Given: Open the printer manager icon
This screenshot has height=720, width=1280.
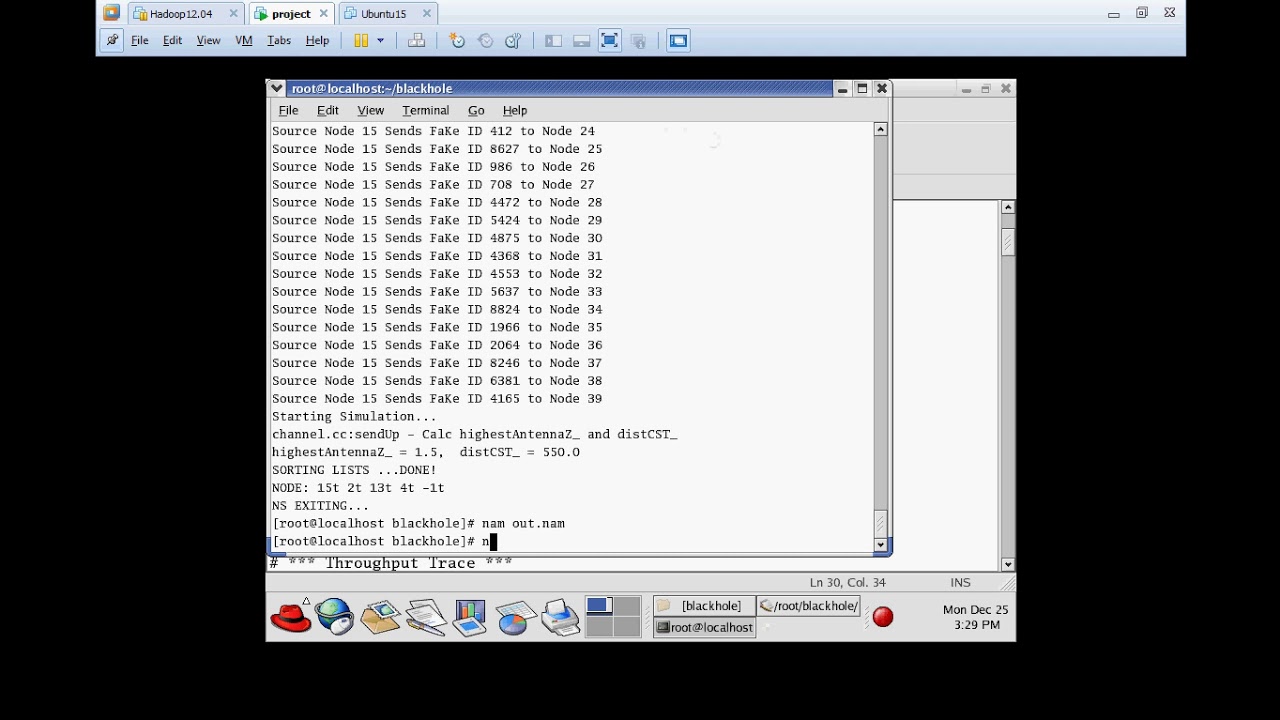Looking at the screenshot, I should tap(561, 617).
